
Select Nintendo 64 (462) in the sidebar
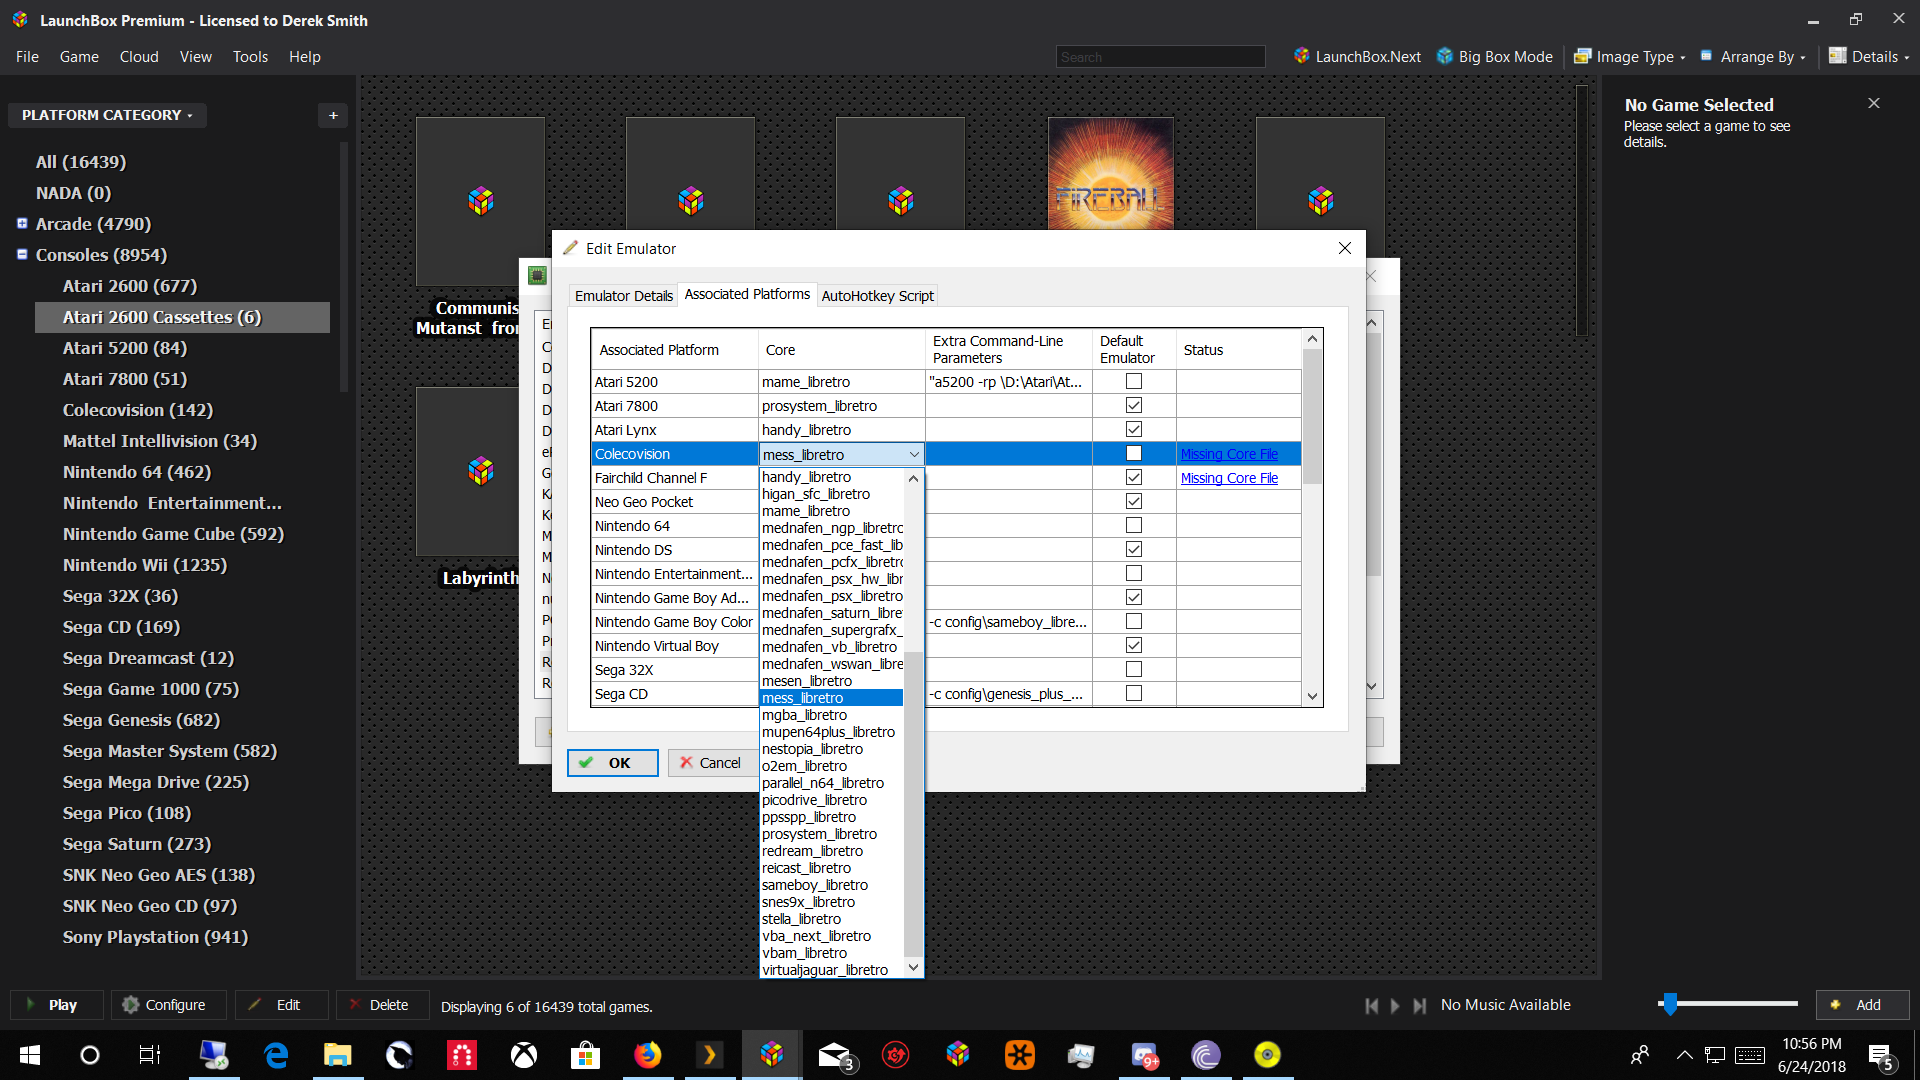pyautogui.click(x=137, y=472)
